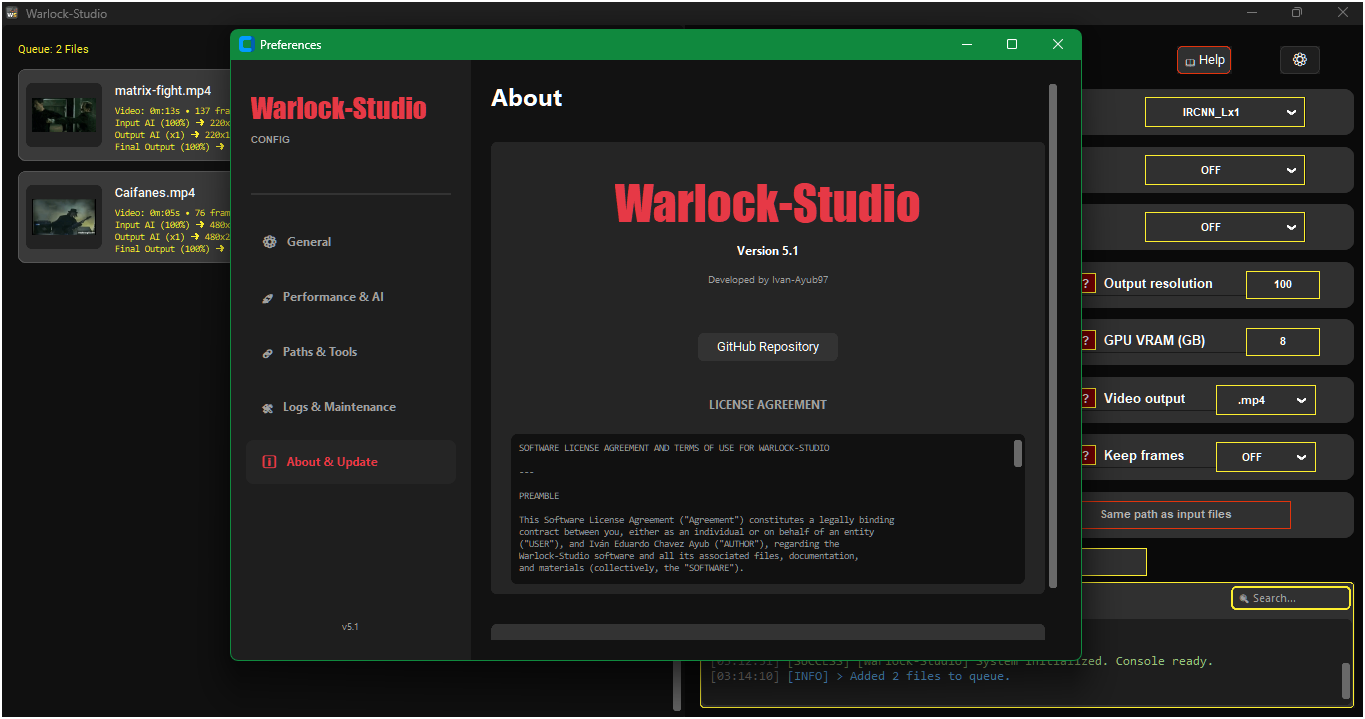Open the Logs & Maintenance section
1365x719 pixels.
[x=339, y=407]
